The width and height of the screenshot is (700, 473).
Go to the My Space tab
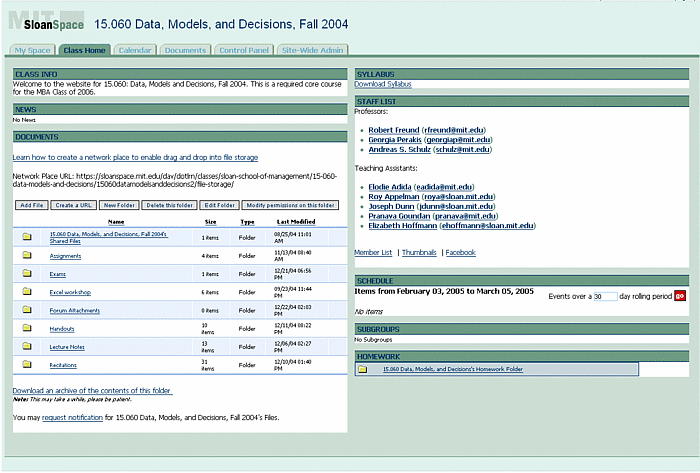coord(32,50)
